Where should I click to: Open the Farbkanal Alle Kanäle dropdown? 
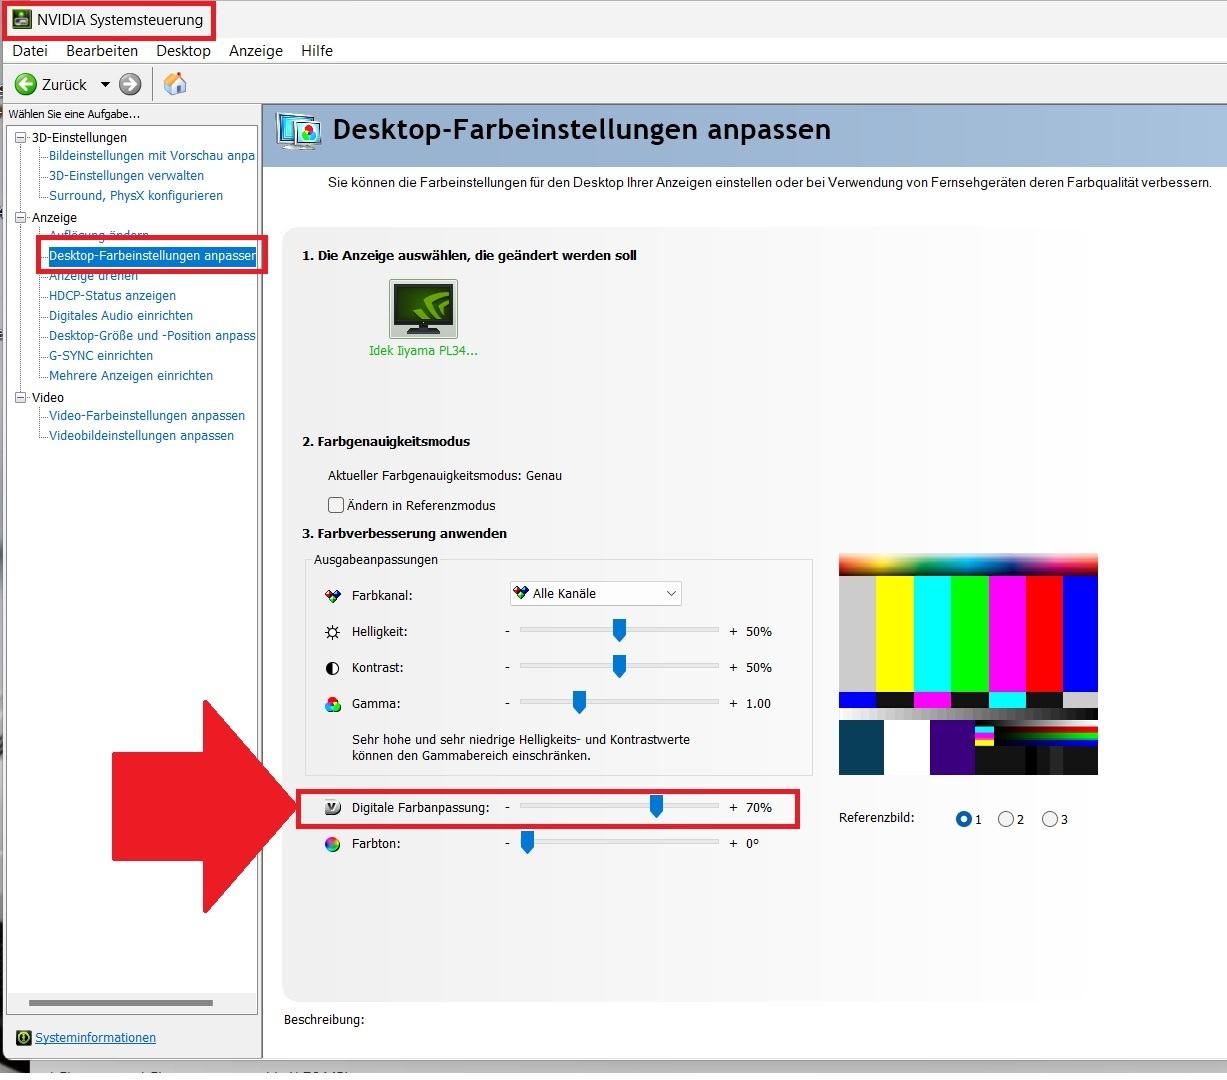(x=596, y=594)
